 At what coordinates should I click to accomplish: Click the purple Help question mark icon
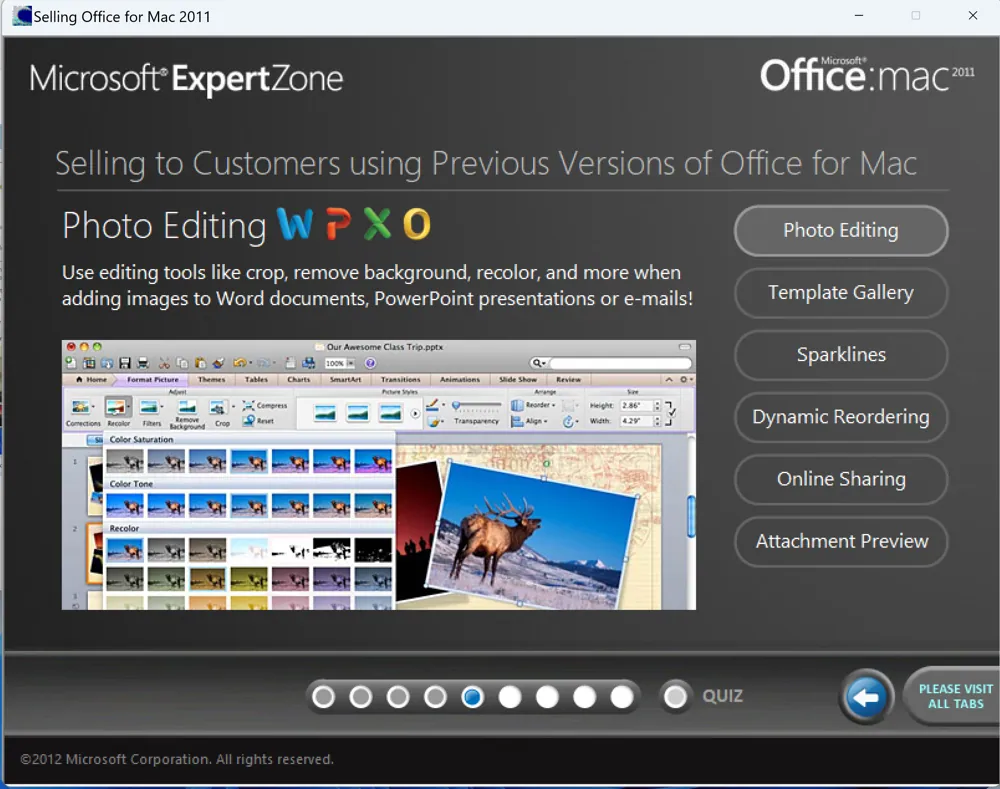tap(370, 363)
